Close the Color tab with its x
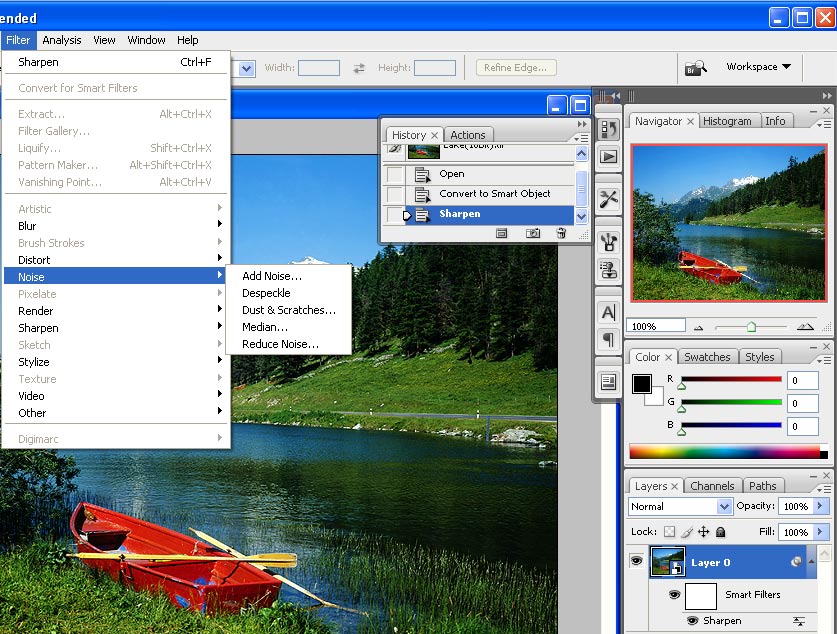The image size is (837, 634). coord(668,357)
